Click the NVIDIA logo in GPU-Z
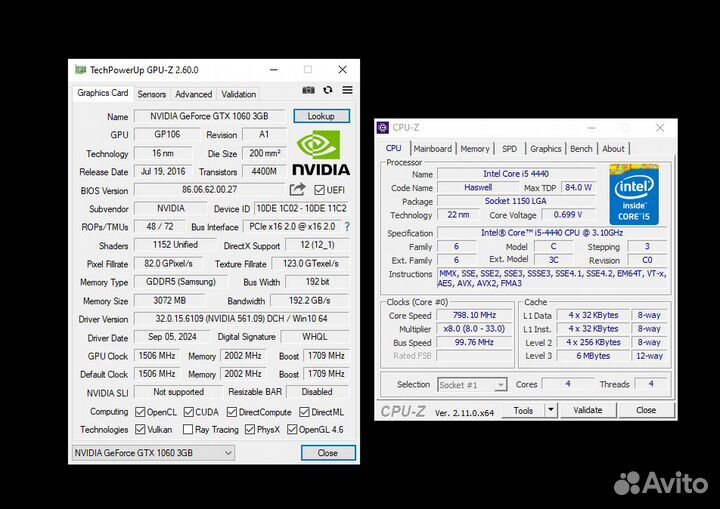This screenshot has width=720, height=509. pyautogui.click(x=321, y=153)
